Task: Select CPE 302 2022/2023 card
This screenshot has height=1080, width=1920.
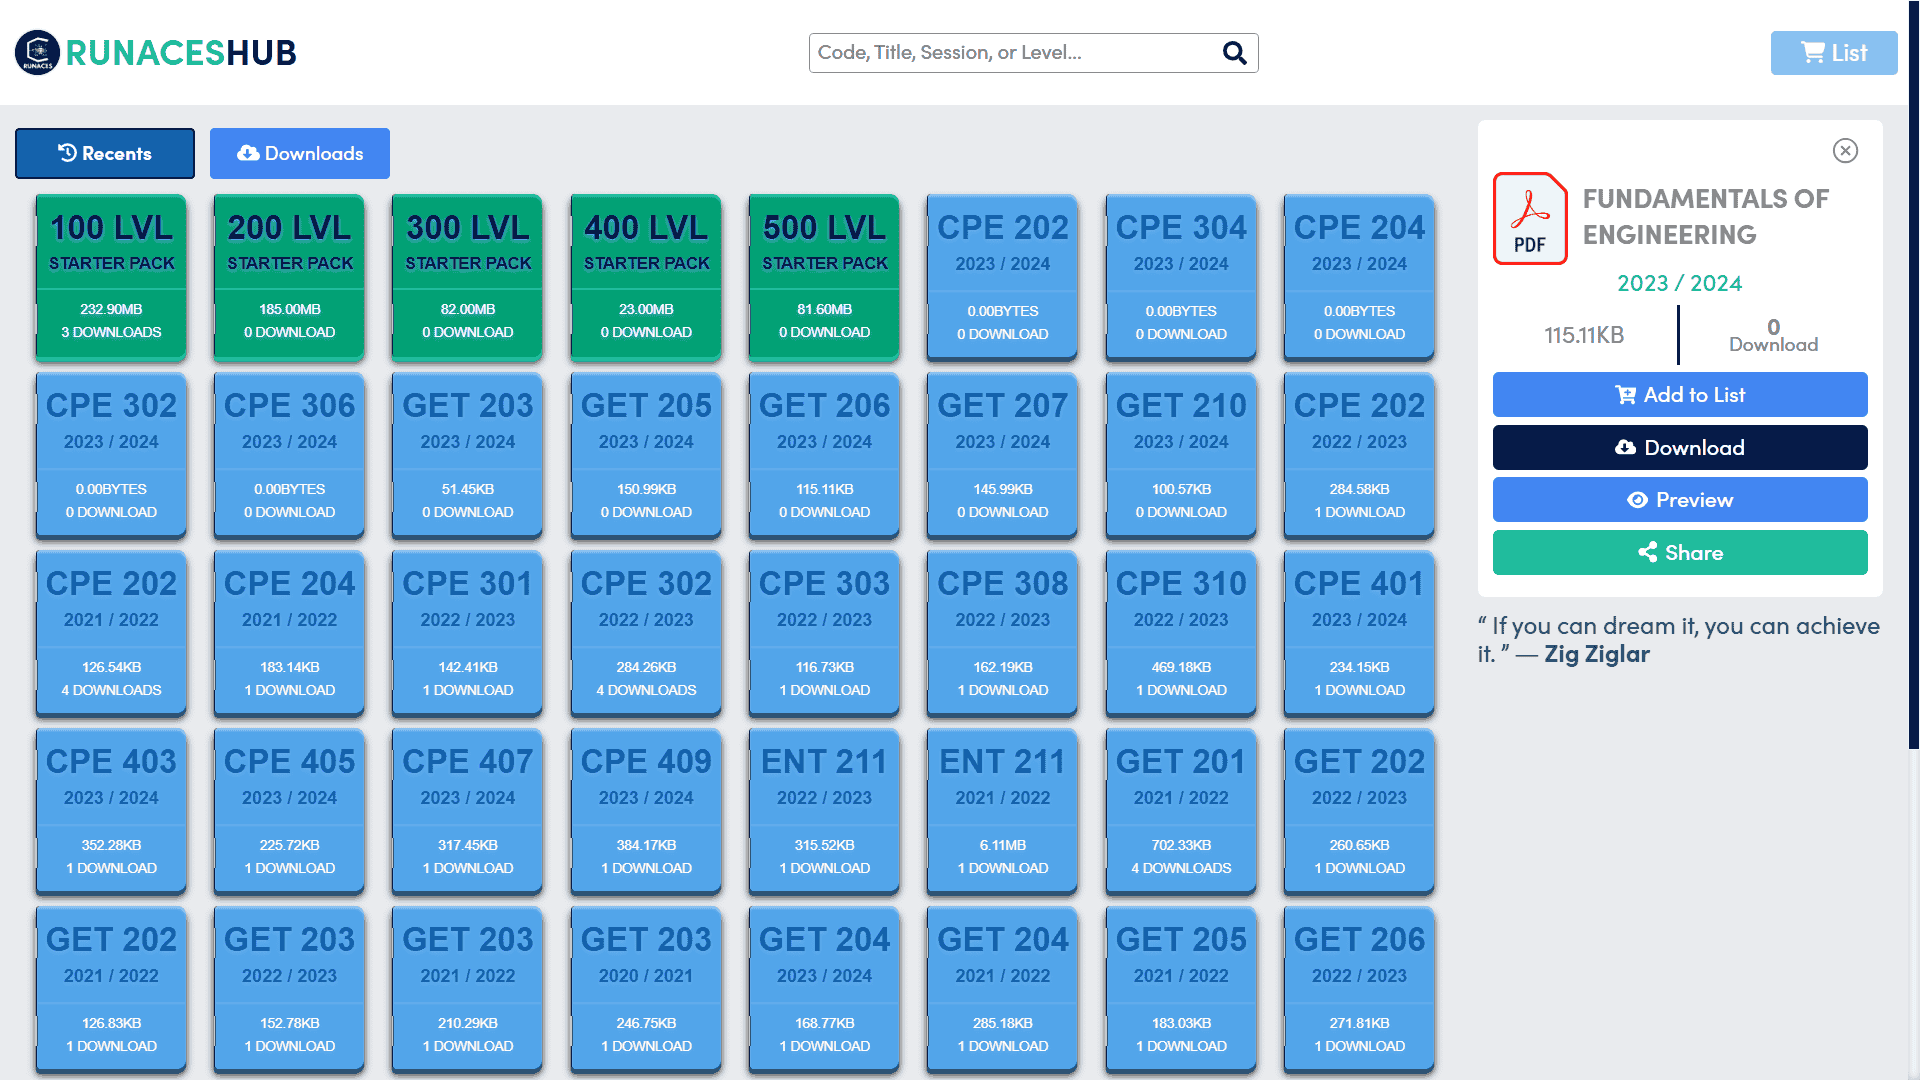Action: (646, 633)
